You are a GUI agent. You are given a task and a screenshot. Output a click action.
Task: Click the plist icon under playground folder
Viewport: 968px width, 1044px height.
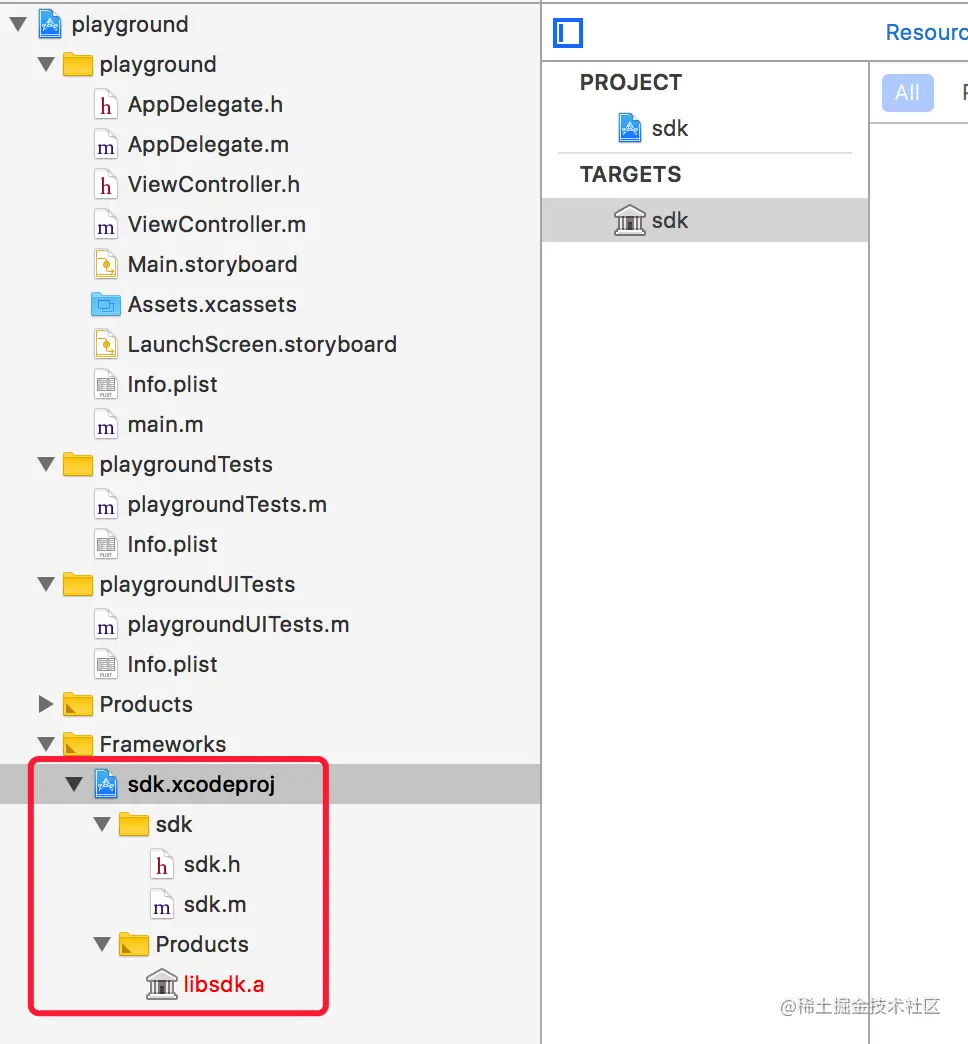click(x=106, y=384)
